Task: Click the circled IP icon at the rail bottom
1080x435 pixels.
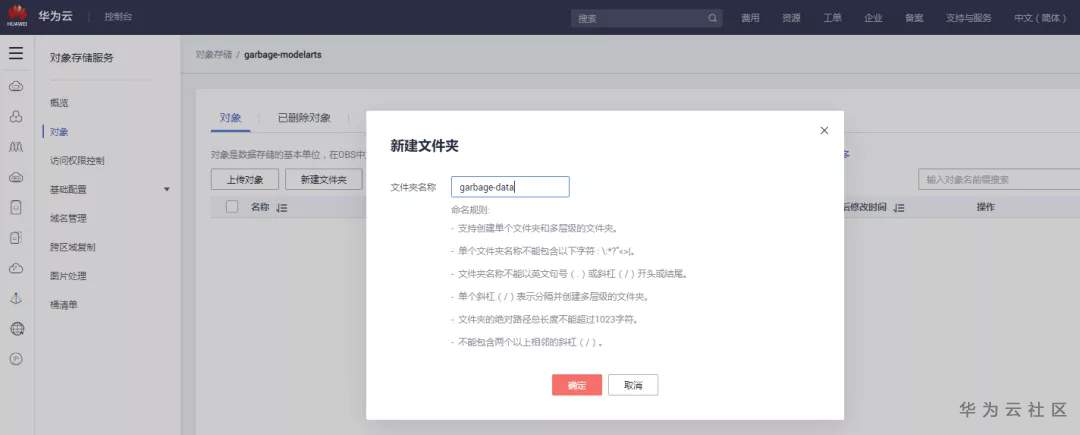Action: pos(17,359)
